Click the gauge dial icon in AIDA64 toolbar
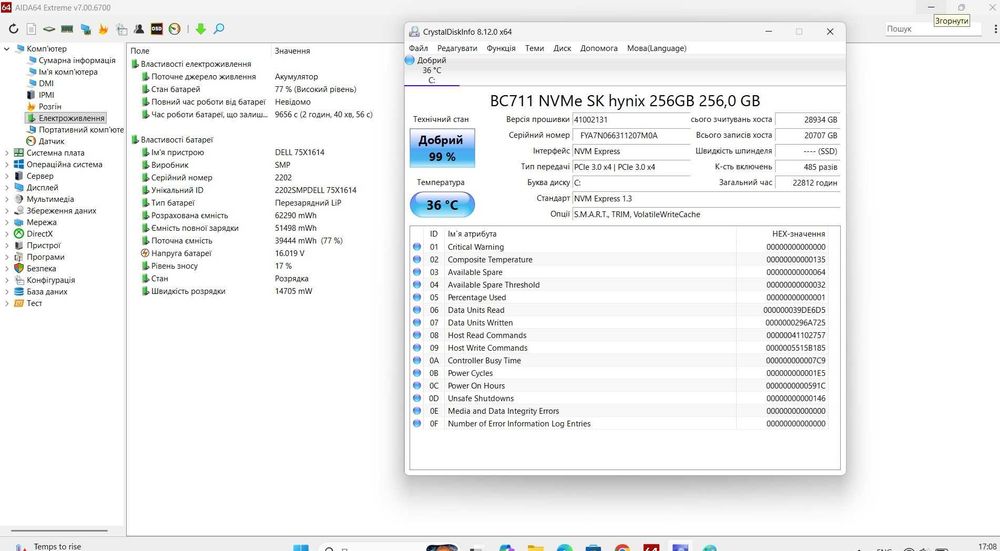 pyautogui.click(x=174, y=29)
